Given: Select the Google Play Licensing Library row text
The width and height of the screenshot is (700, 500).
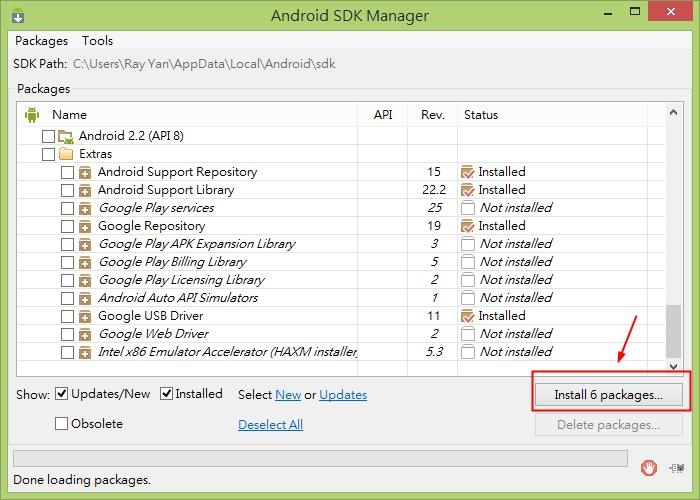Looking at the screenshot, I should coord(182,280).
